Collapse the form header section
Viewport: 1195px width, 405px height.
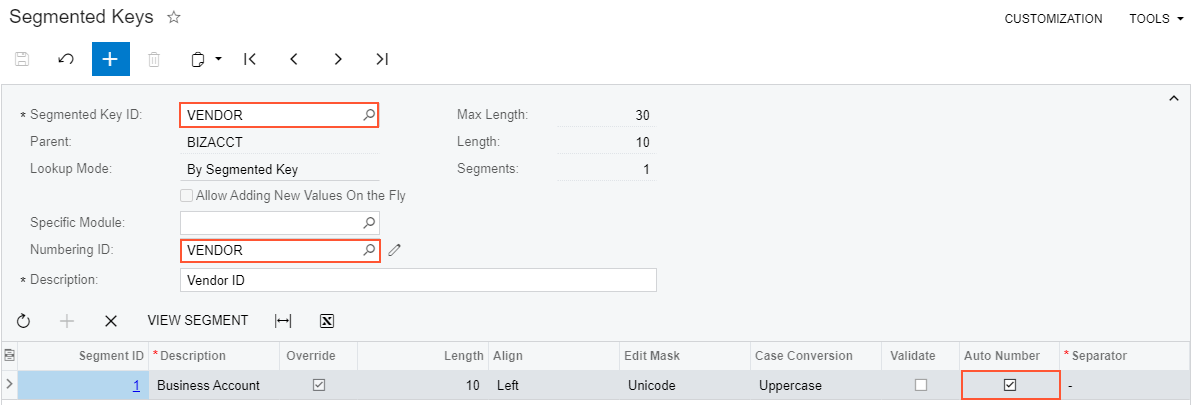[x=1173, y=98]
